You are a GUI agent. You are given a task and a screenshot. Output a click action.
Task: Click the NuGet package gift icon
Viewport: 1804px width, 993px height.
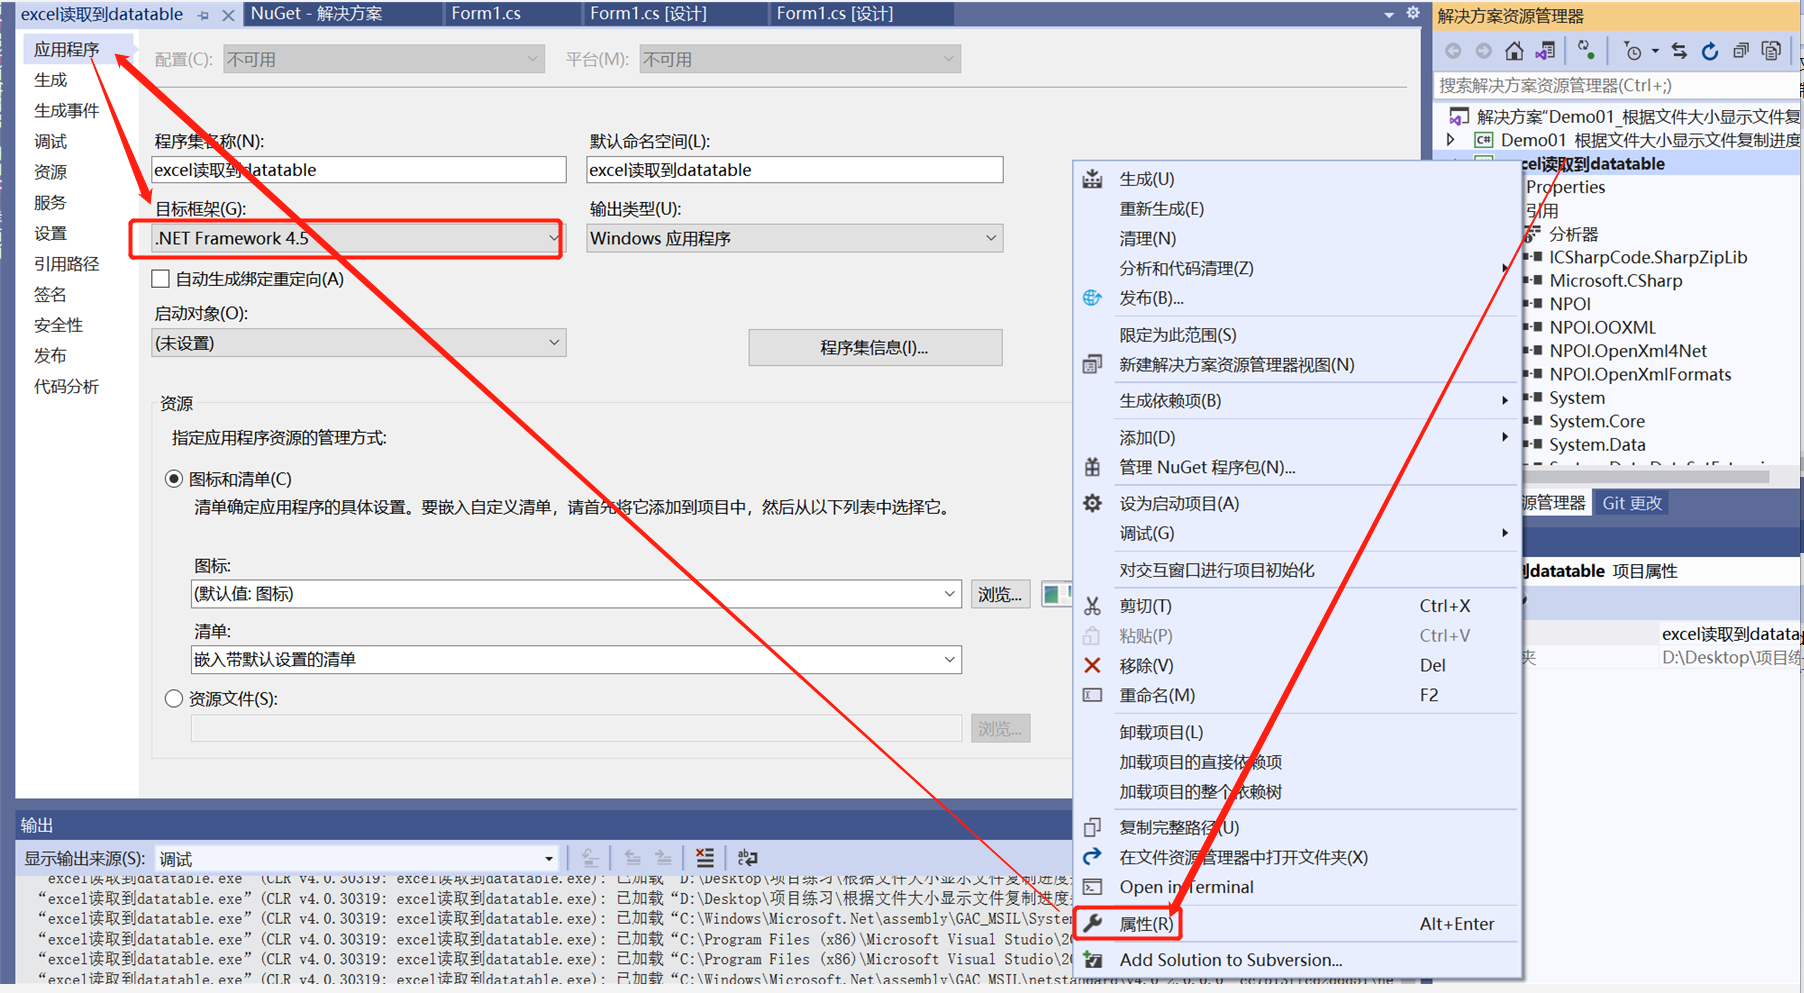coord(1092,467)
